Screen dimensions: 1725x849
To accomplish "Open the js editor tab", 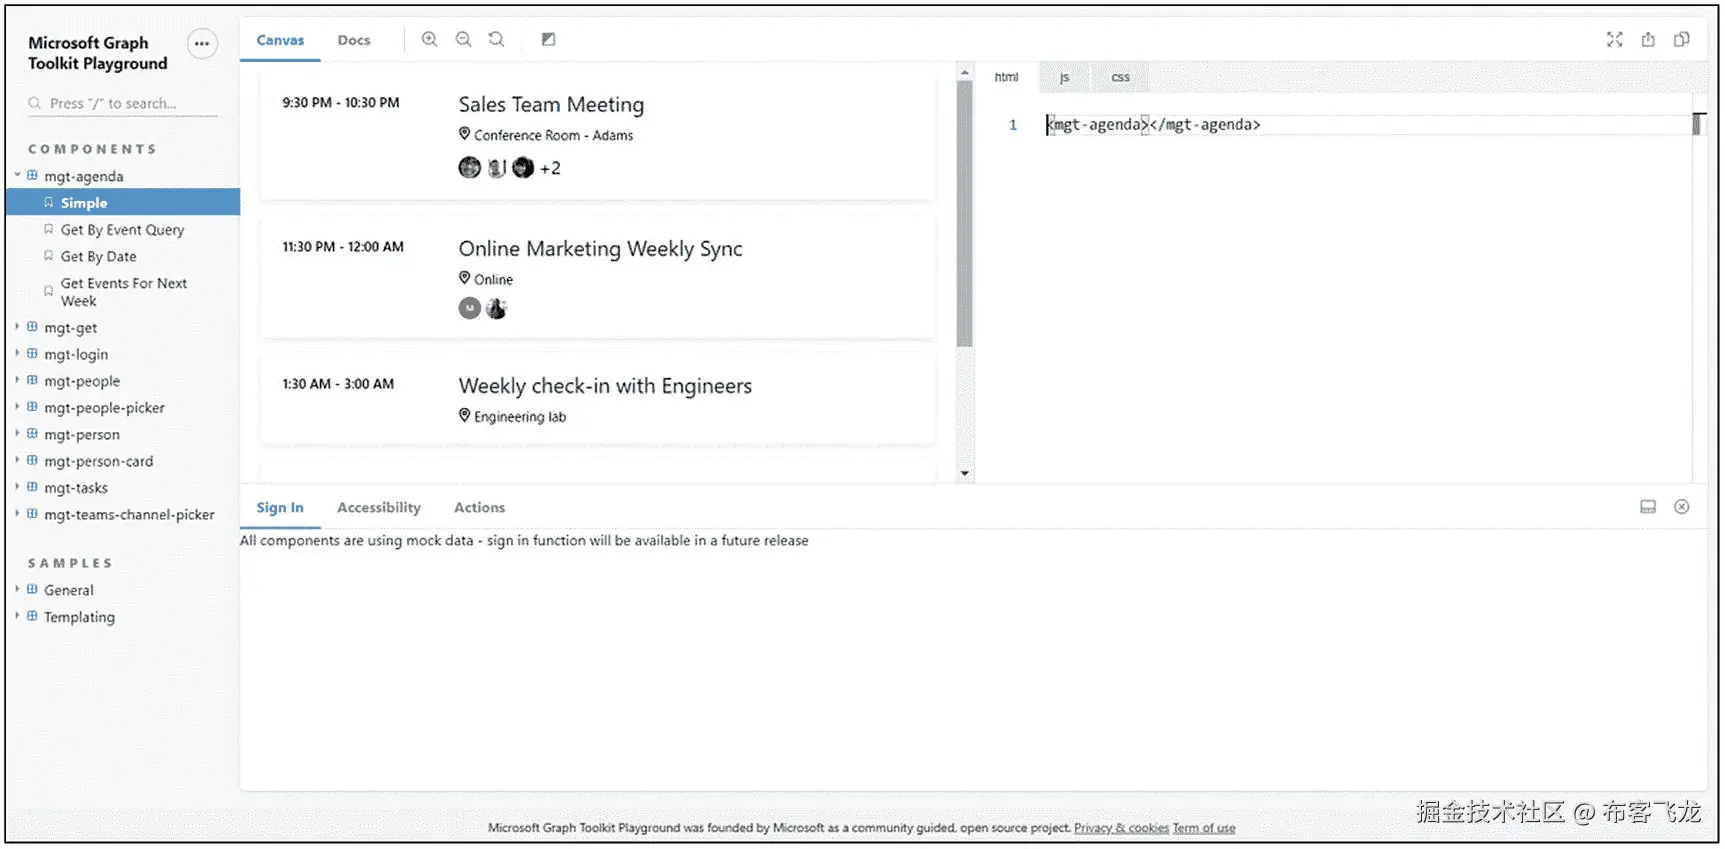I will pos(1064,77).
